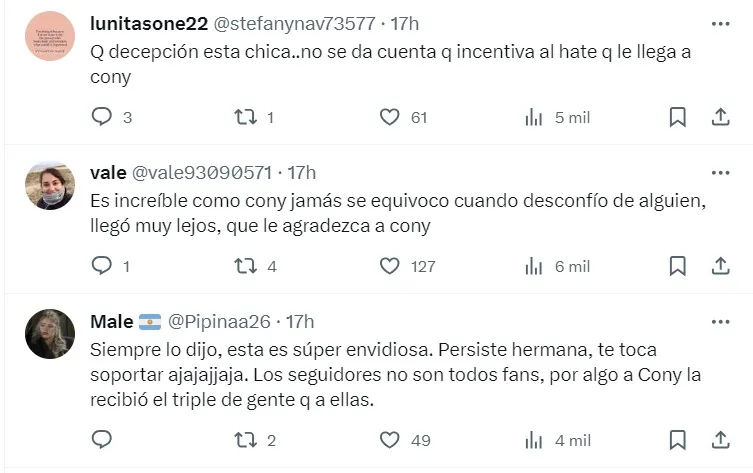Like vale's tweet with 127 likes

click(x=390, y=266)
